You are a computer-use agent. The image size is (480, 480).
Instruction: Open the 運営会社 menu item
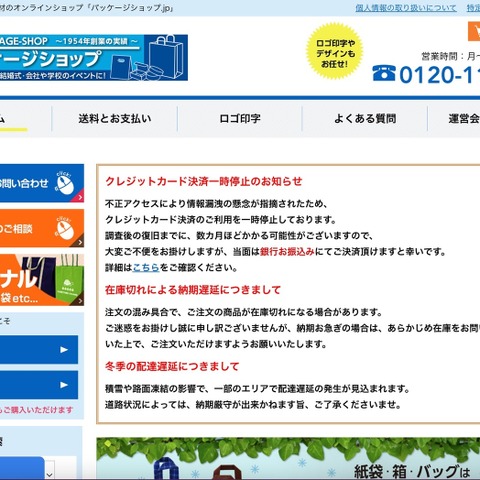(464, 119)
